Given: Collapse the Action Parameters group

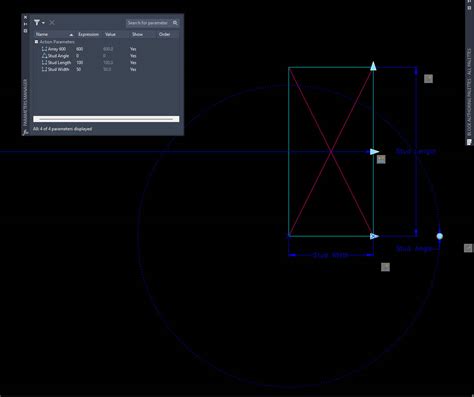Looking at the screenshot, I should coord(36,42).
